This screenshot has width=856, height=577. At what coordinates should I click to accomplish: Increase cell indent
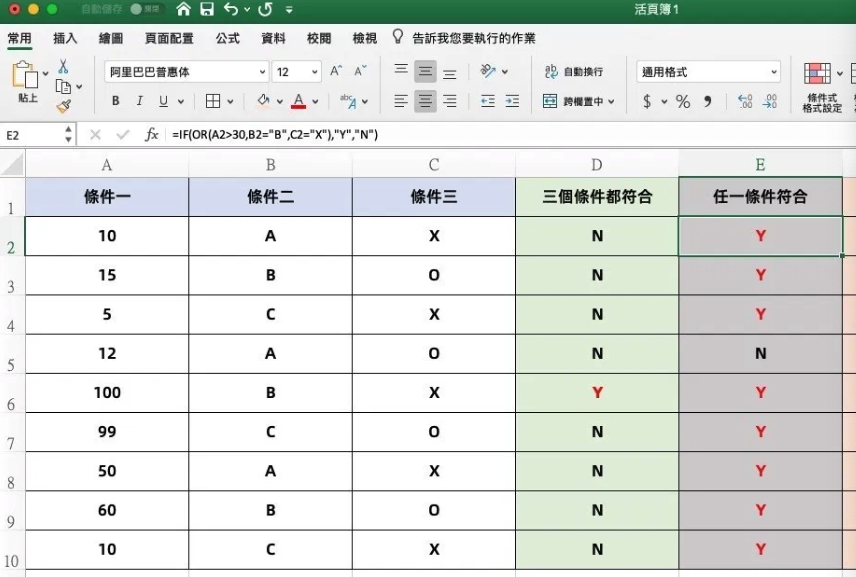click(512, 101)
